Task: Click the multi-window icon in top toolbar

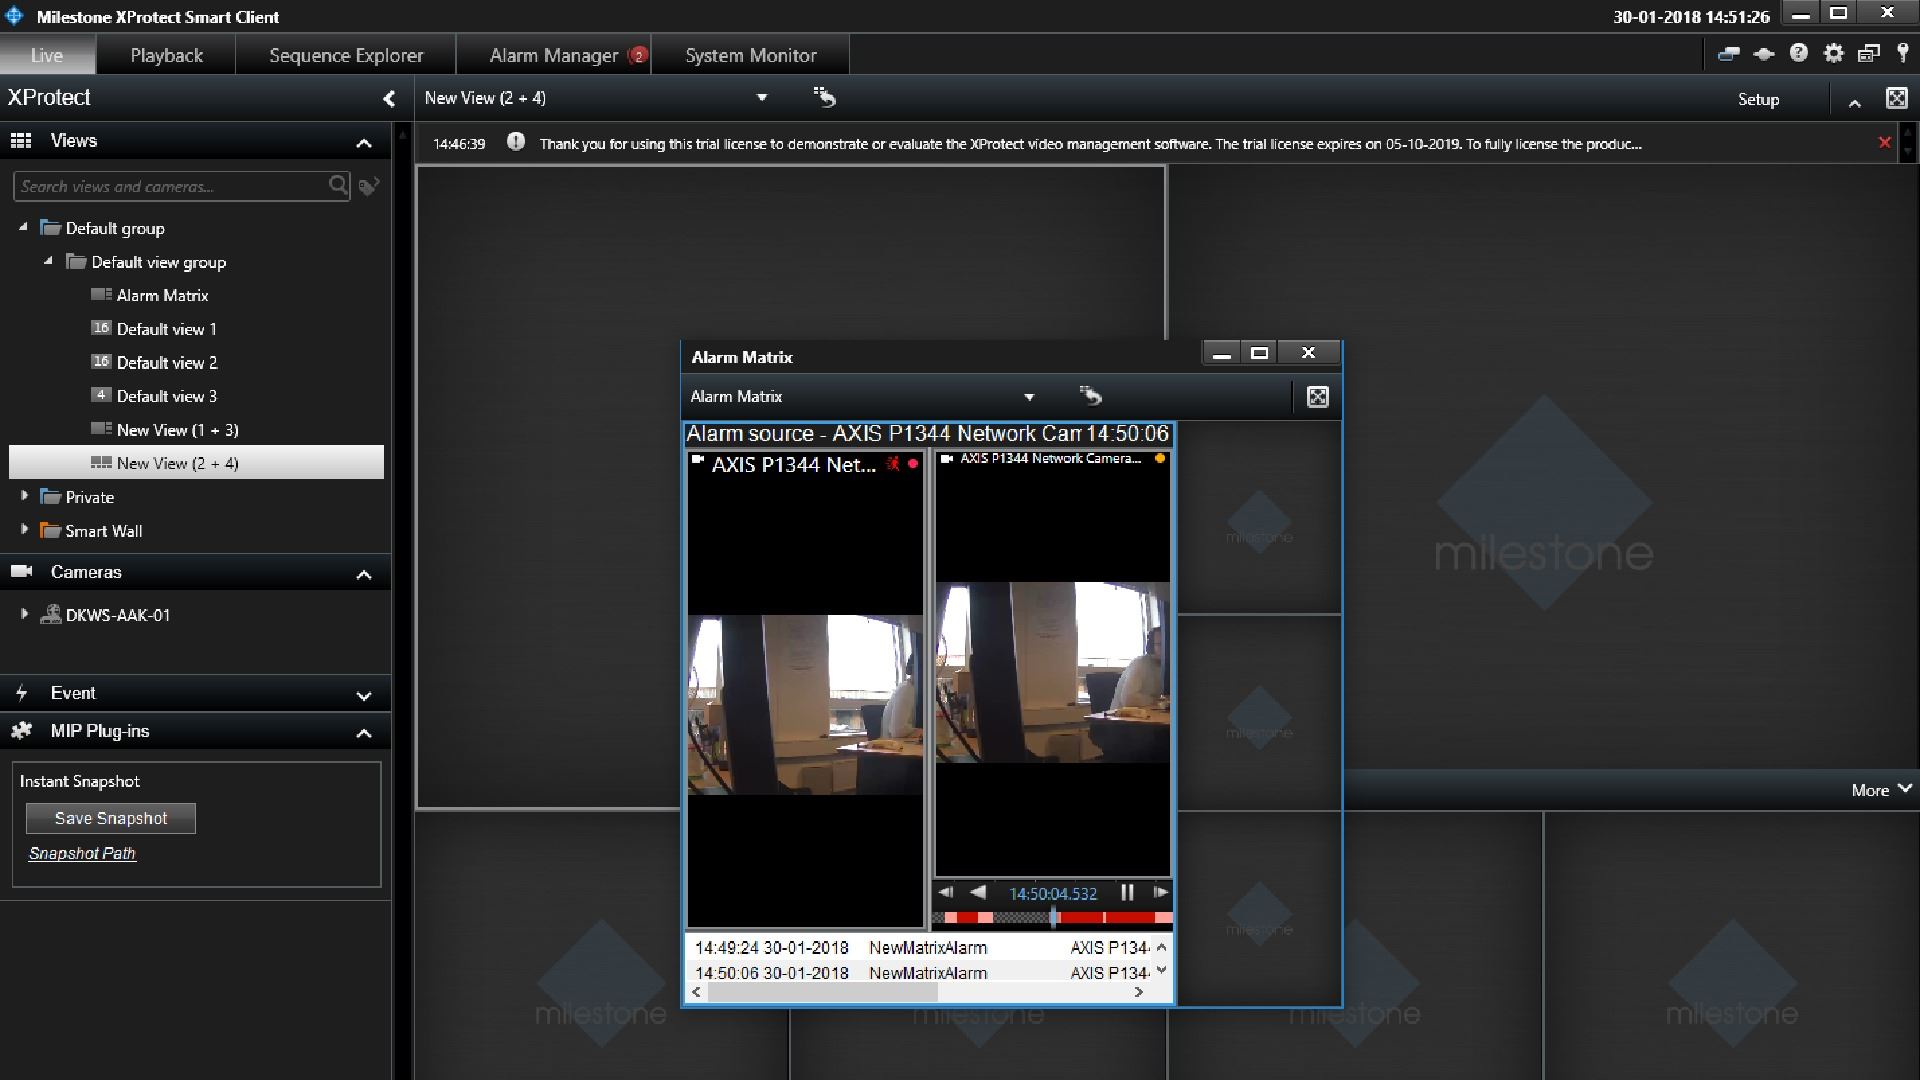Action: [x=1868, y=54]
